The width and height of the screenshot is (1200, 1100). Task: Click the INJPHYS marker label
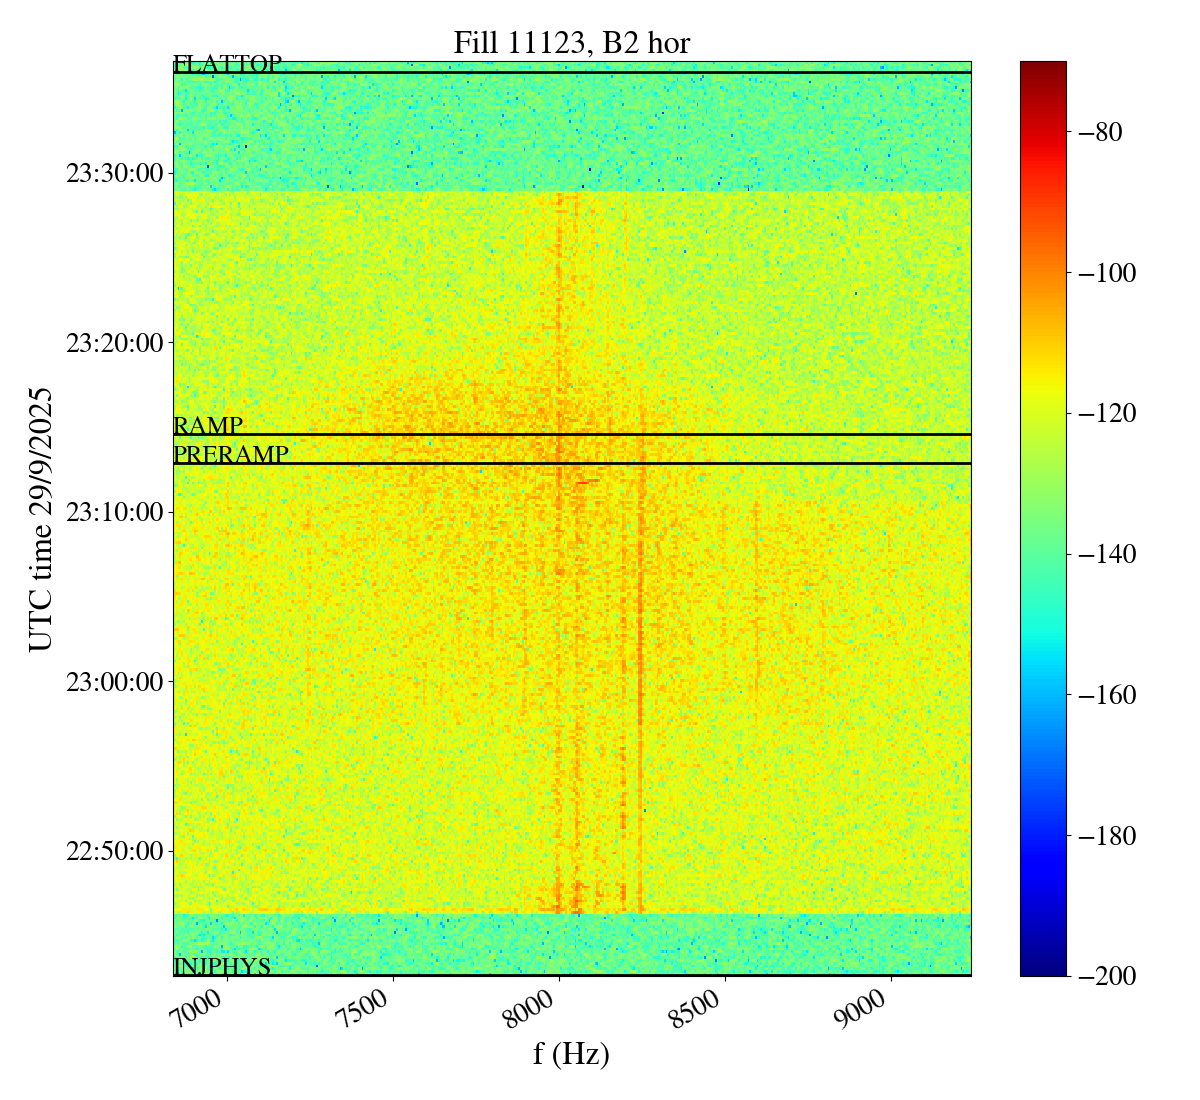tap(222, 966)
